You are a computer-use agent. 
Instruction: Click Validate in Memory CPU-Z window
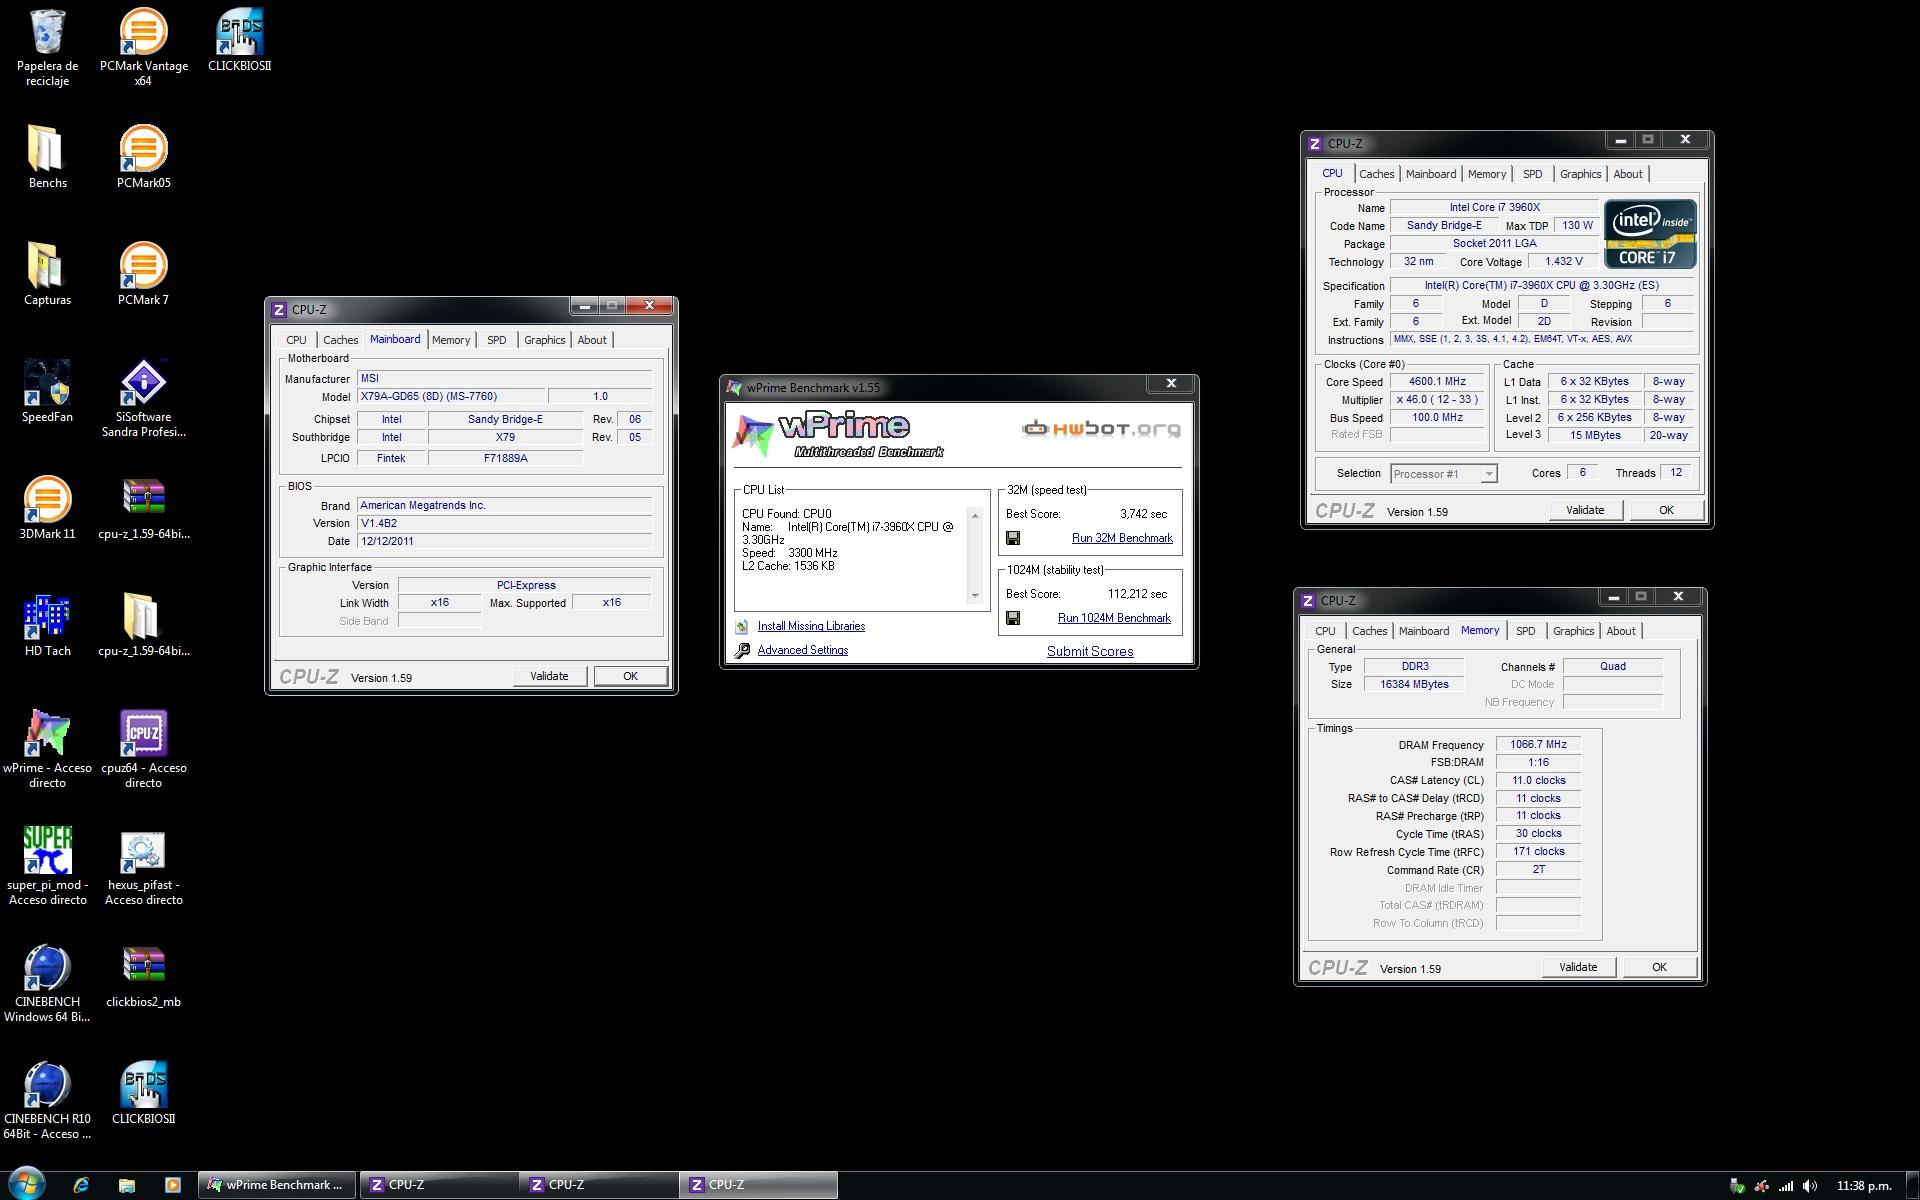coord(1578,967)
